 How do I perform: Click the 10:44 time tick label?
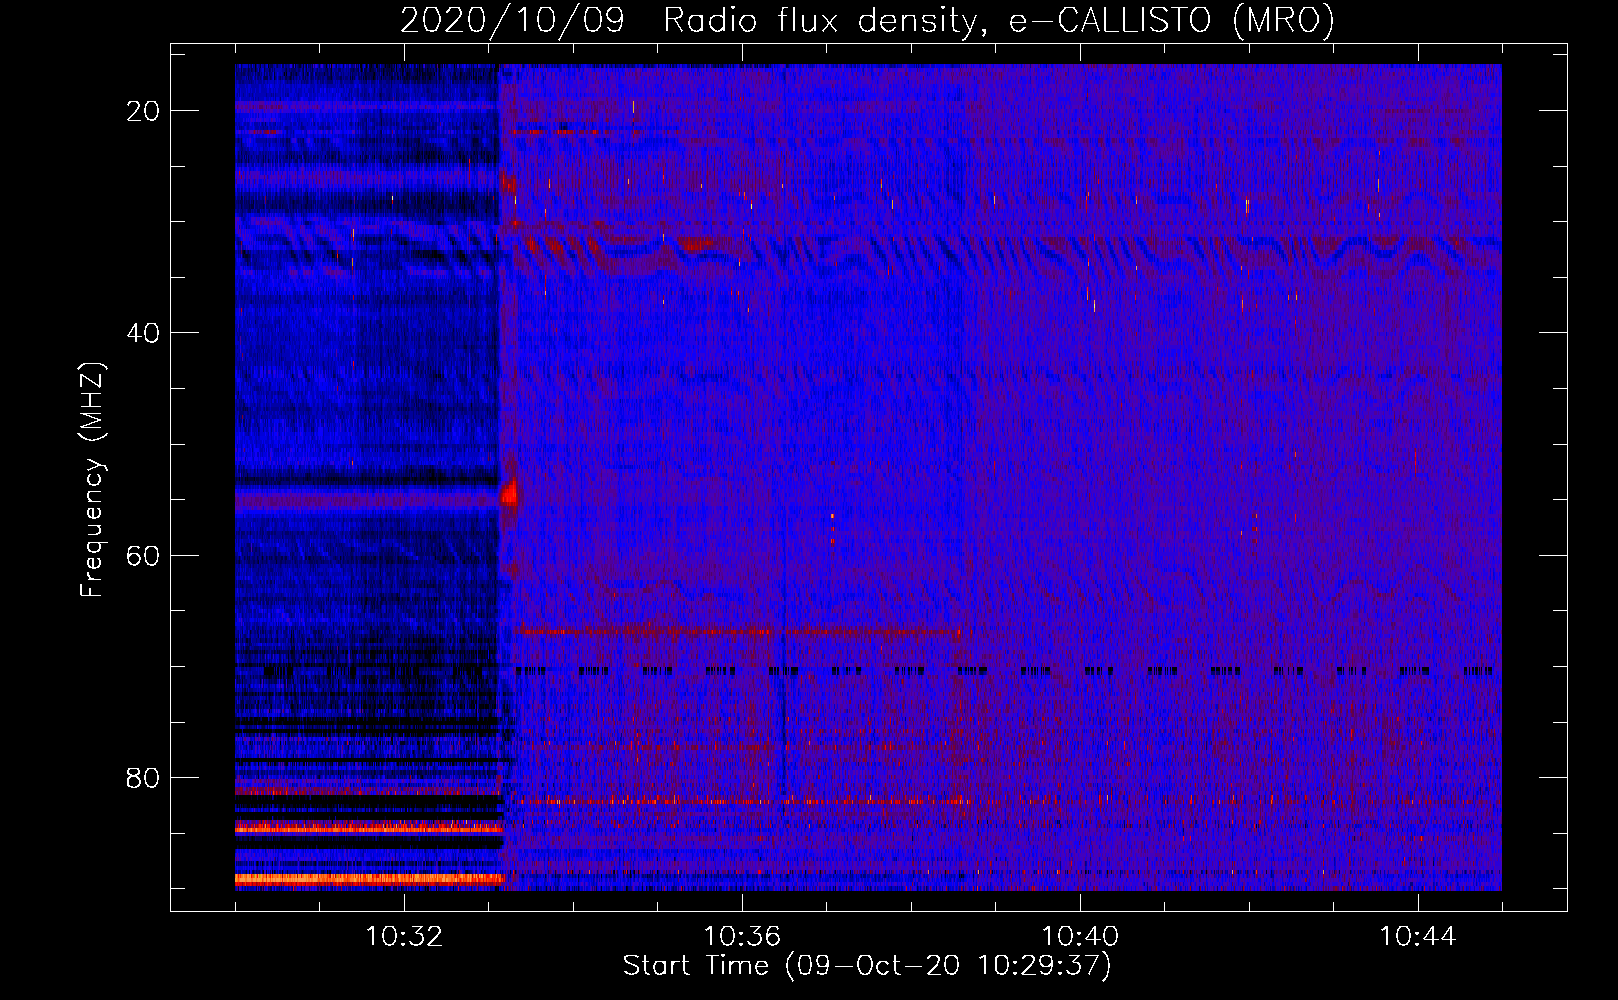pos(1418,937)
